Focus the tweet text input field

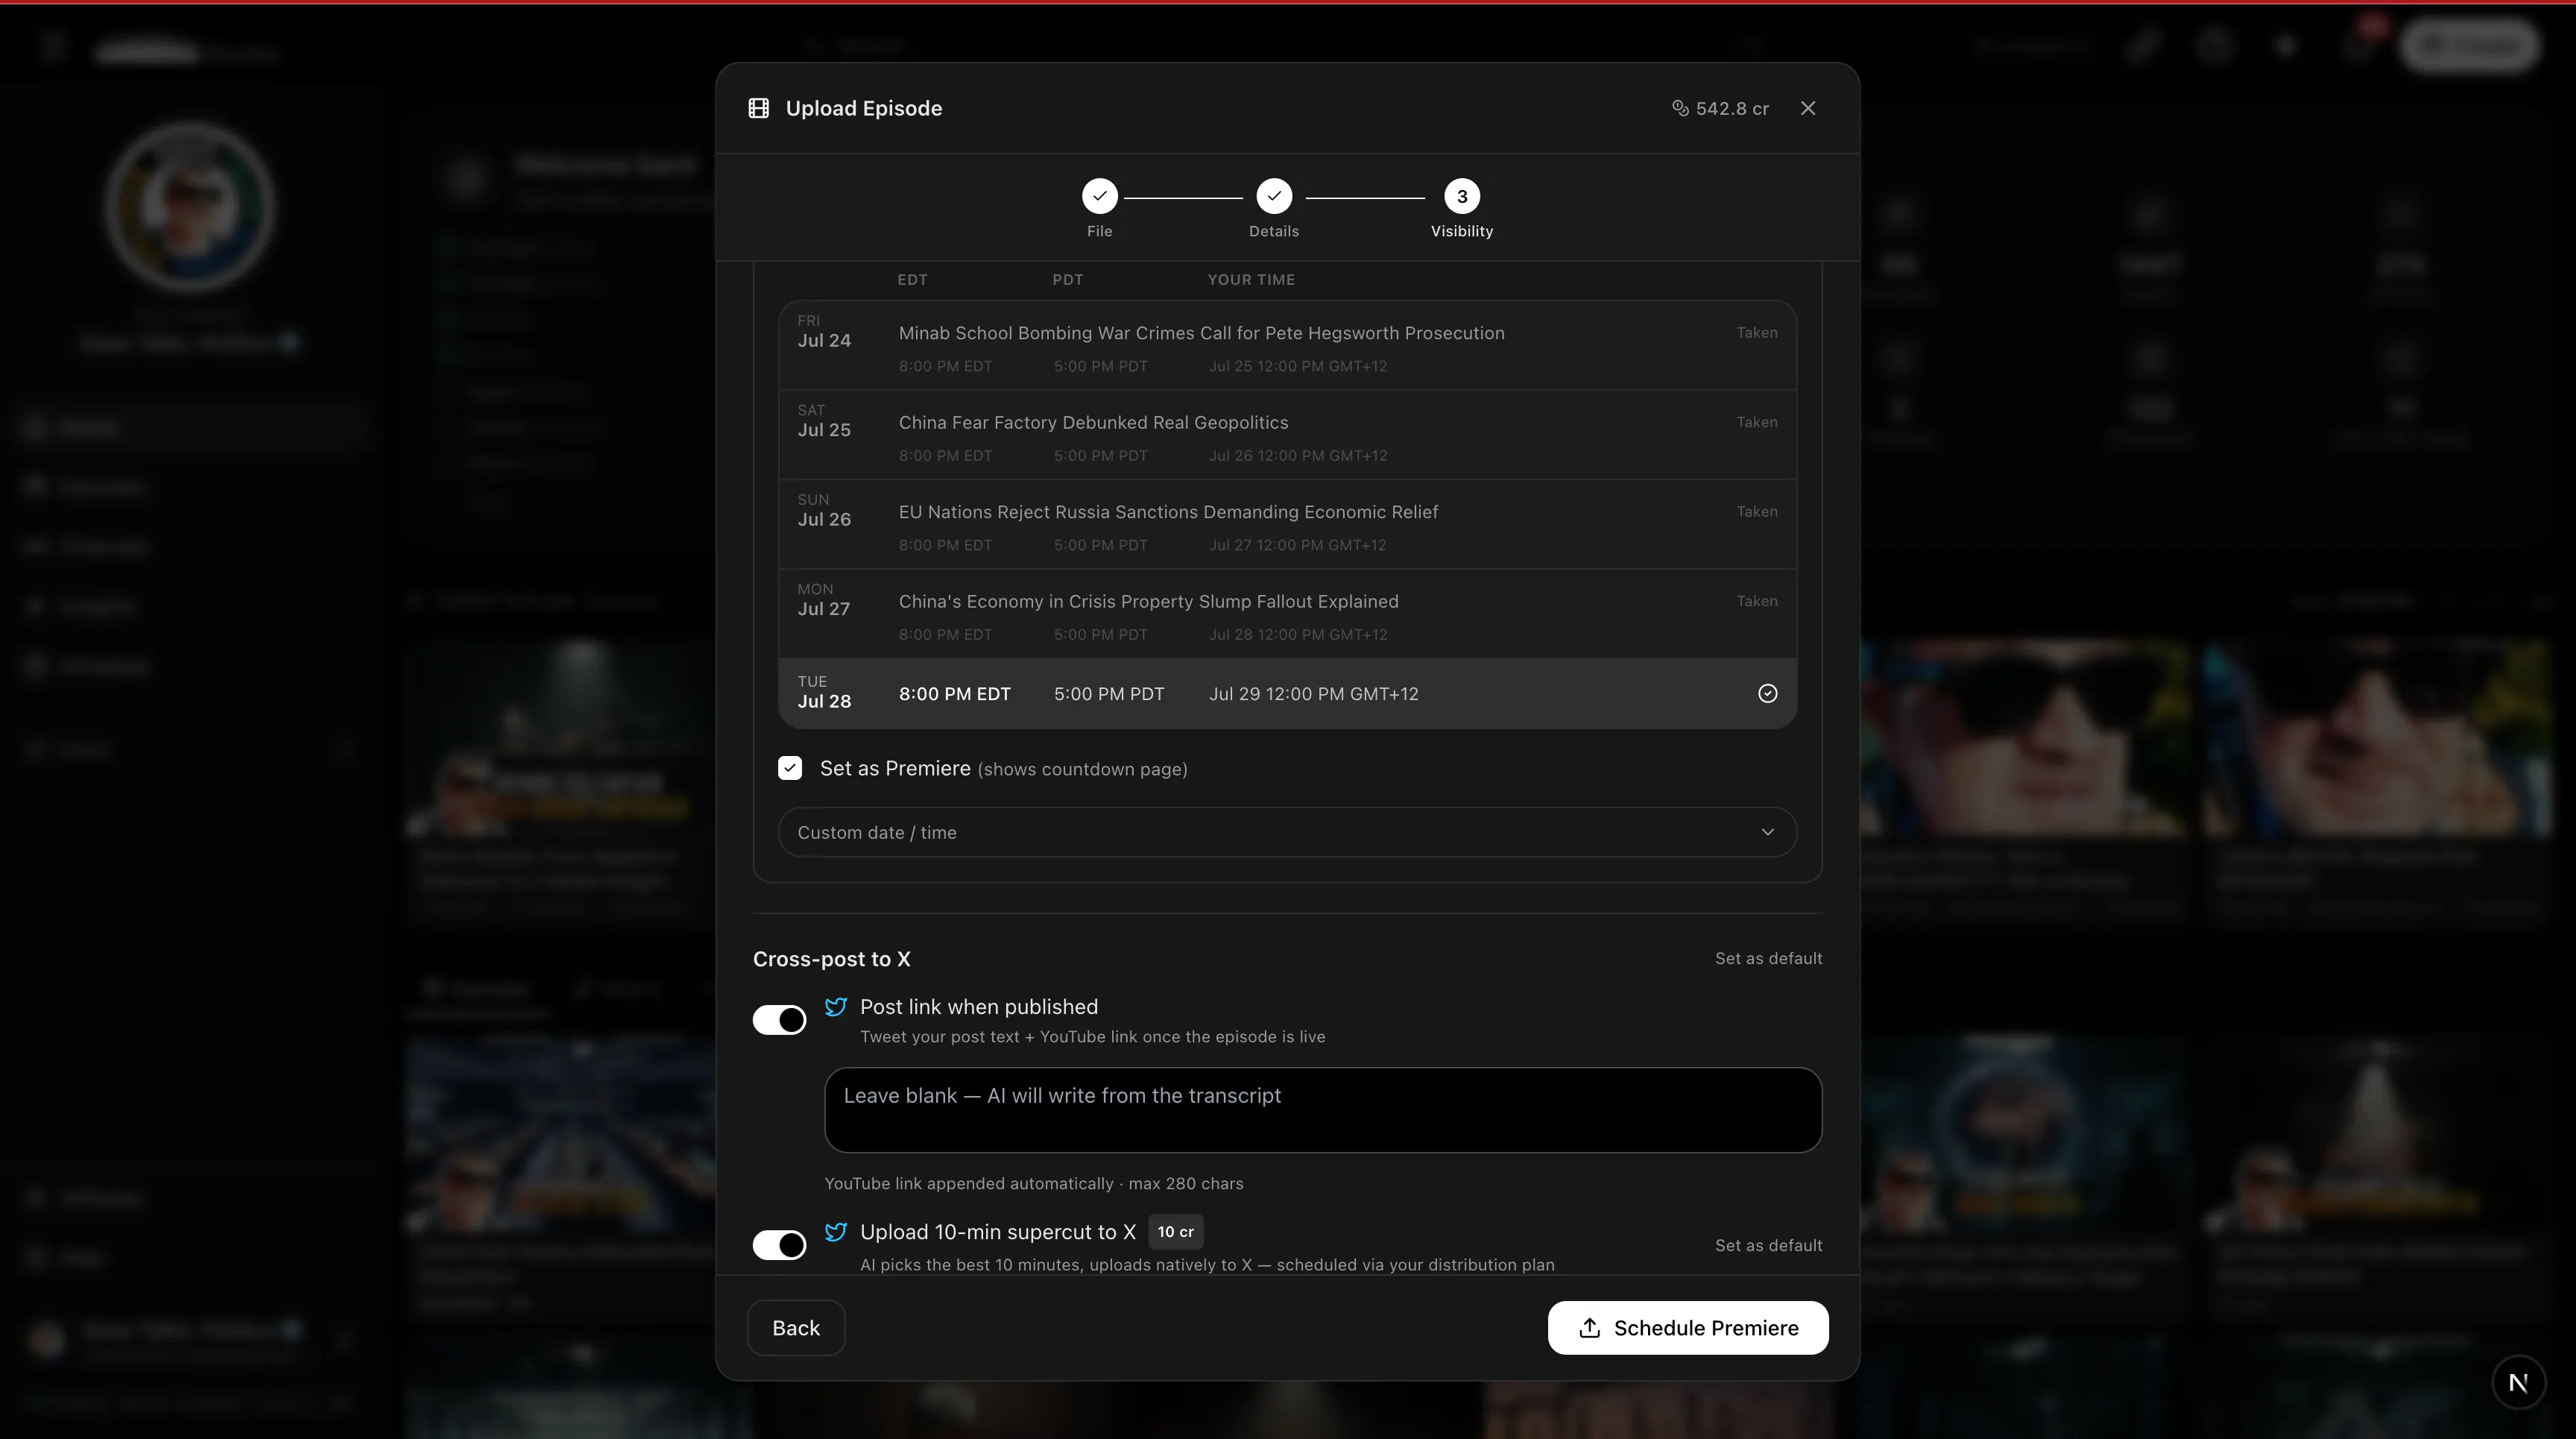pos(1323,1110)
